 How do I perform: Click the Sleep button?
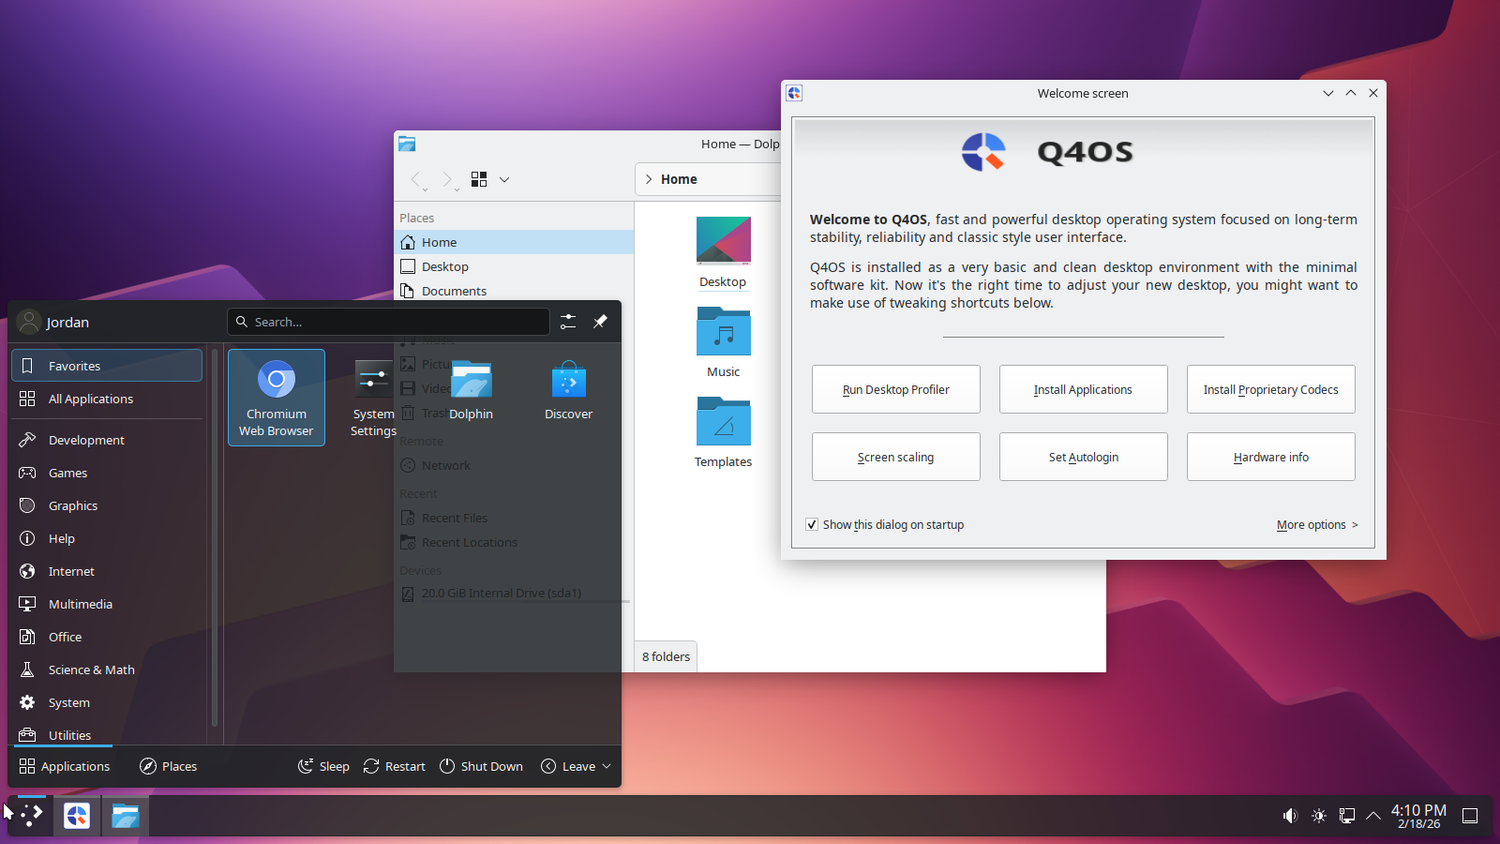(324, 767)
